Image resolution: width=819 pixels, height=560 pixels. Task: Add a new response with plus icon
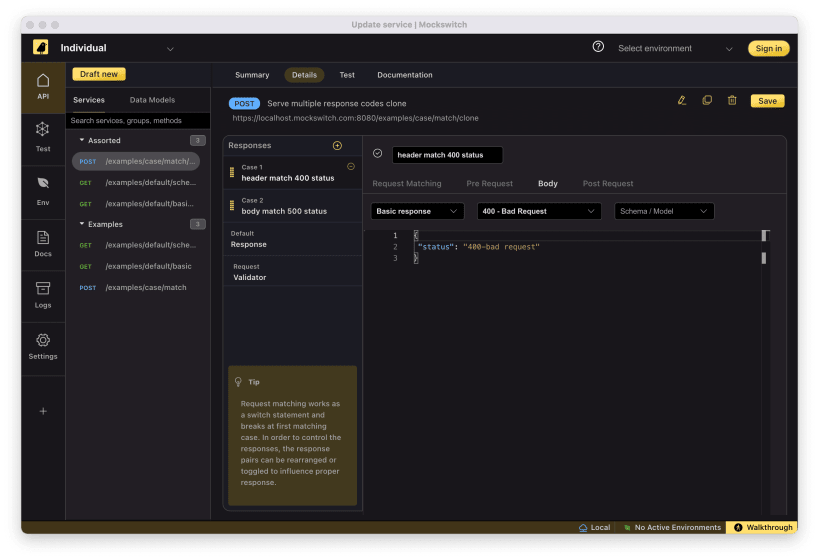[337, 145]
